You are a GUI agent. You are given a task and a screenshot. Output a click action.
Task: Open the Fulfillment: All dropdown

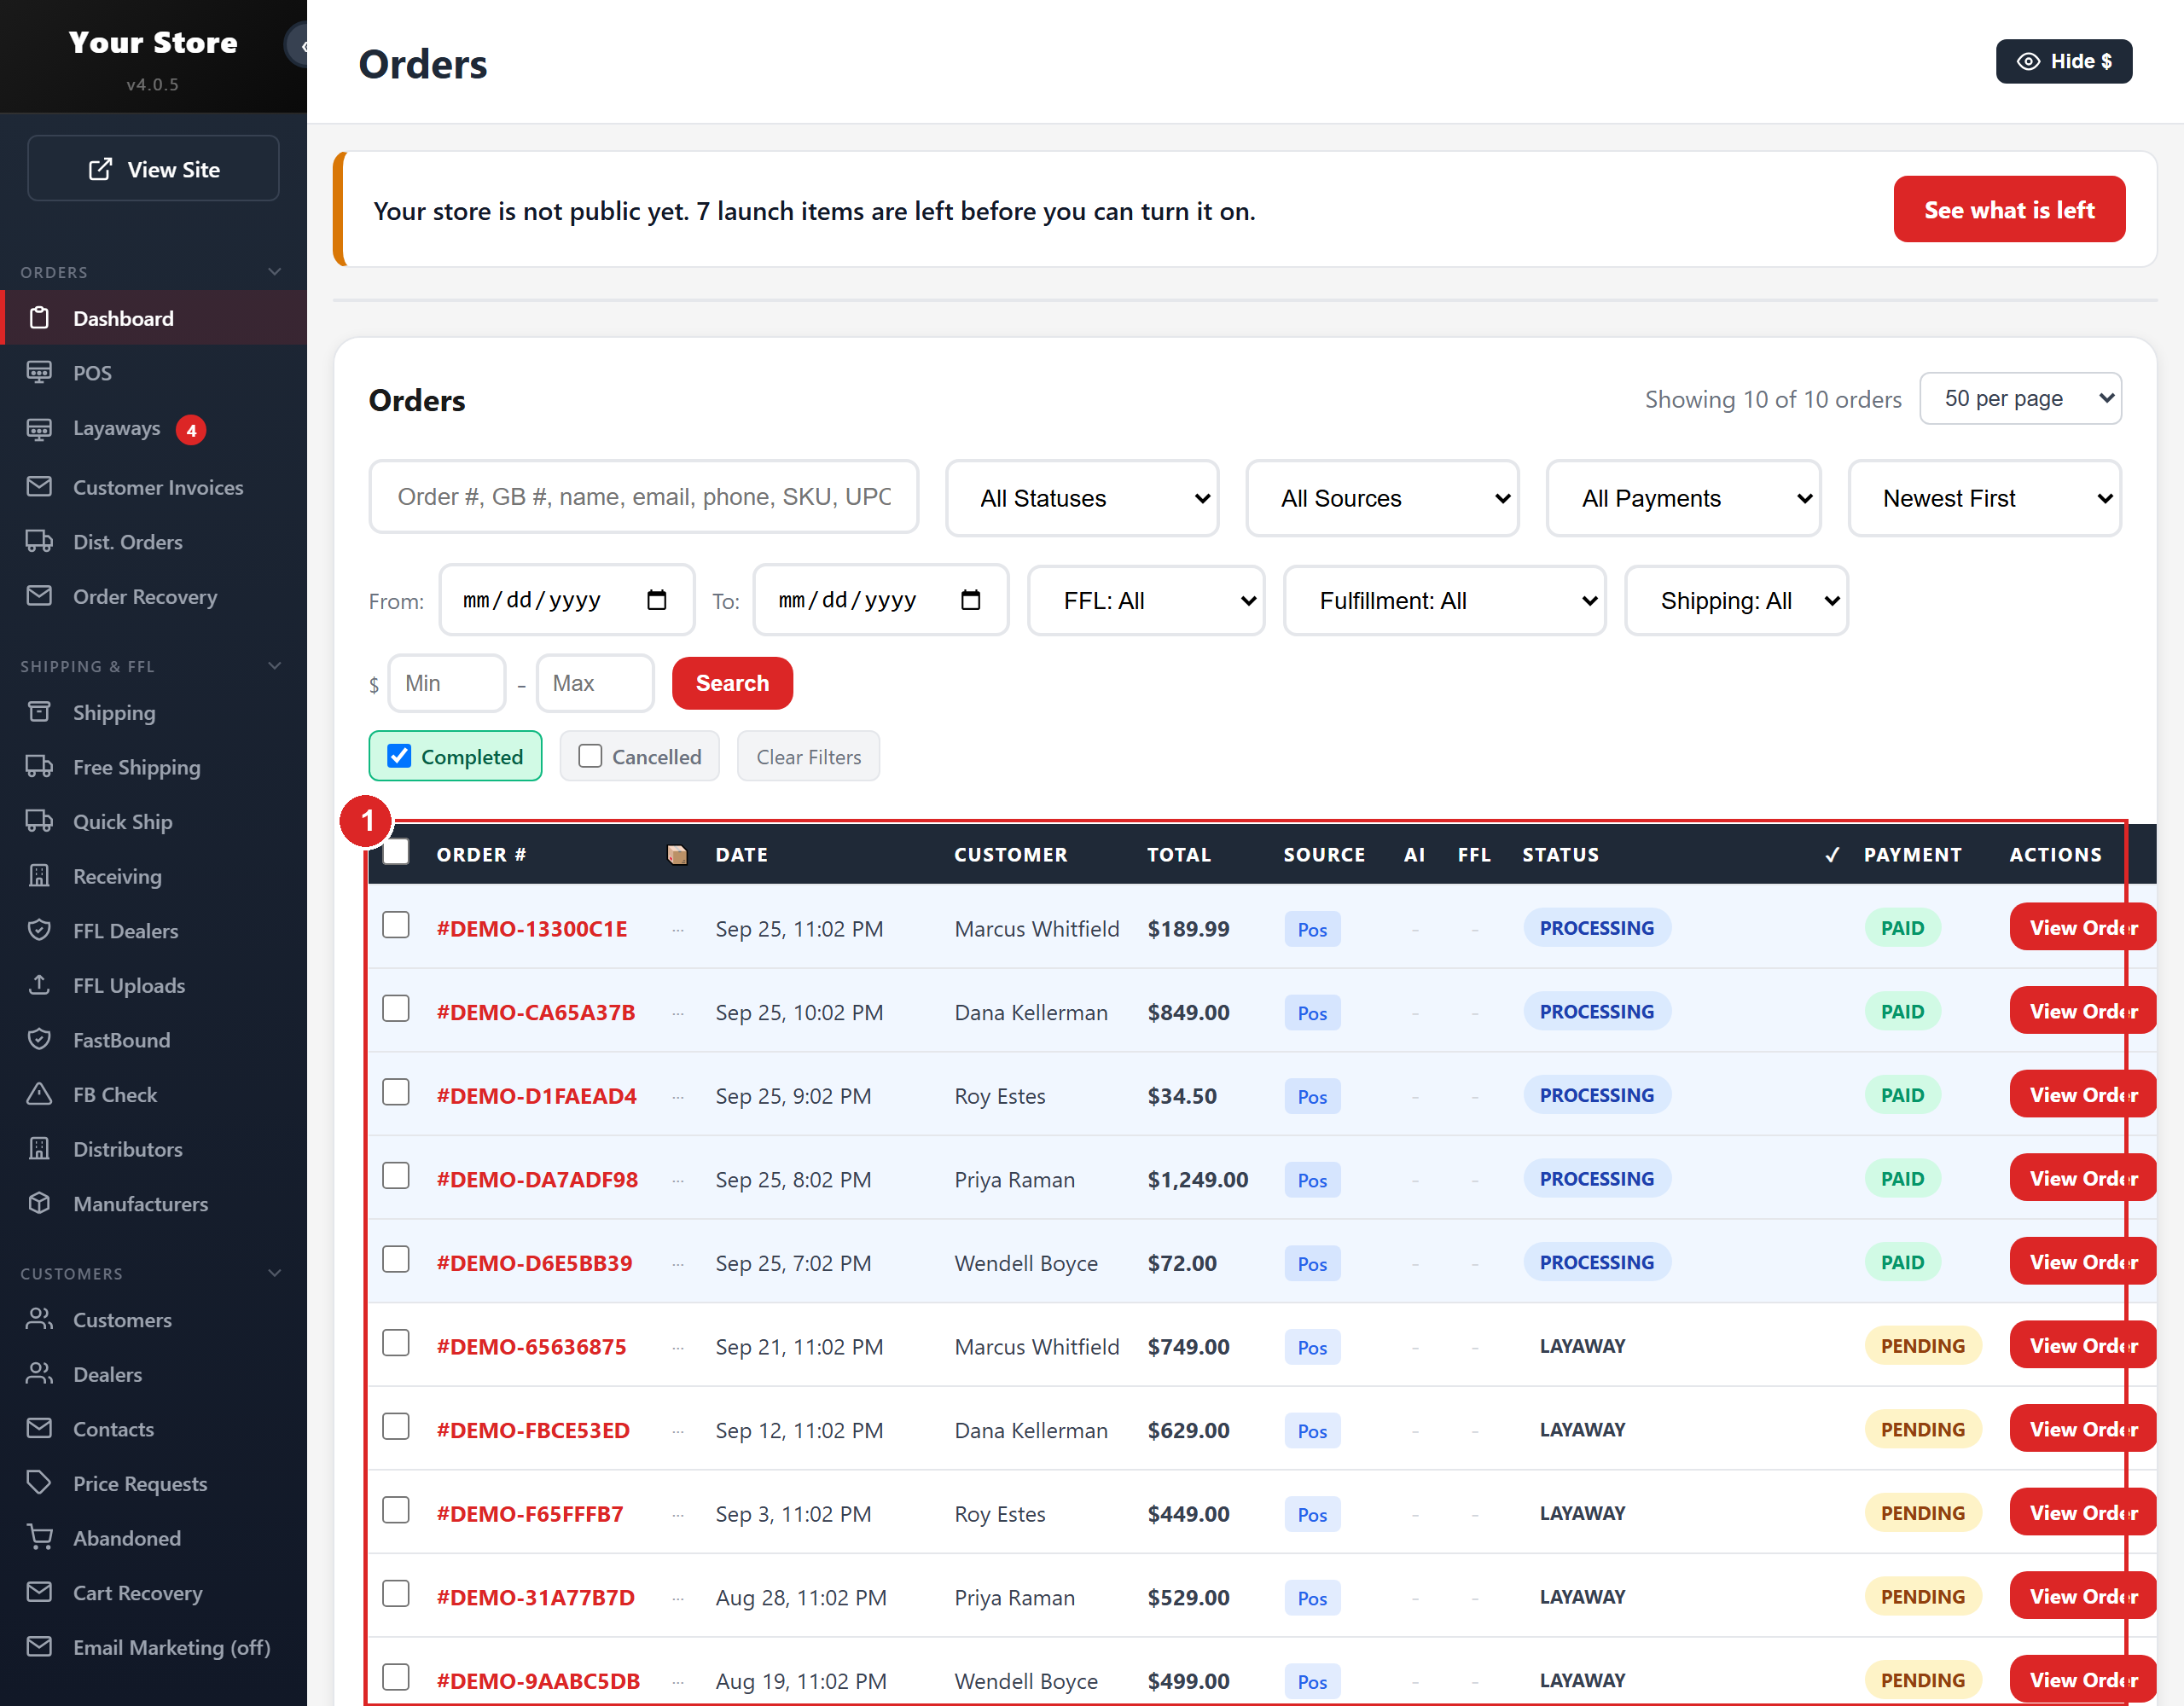coord(1444,600)
